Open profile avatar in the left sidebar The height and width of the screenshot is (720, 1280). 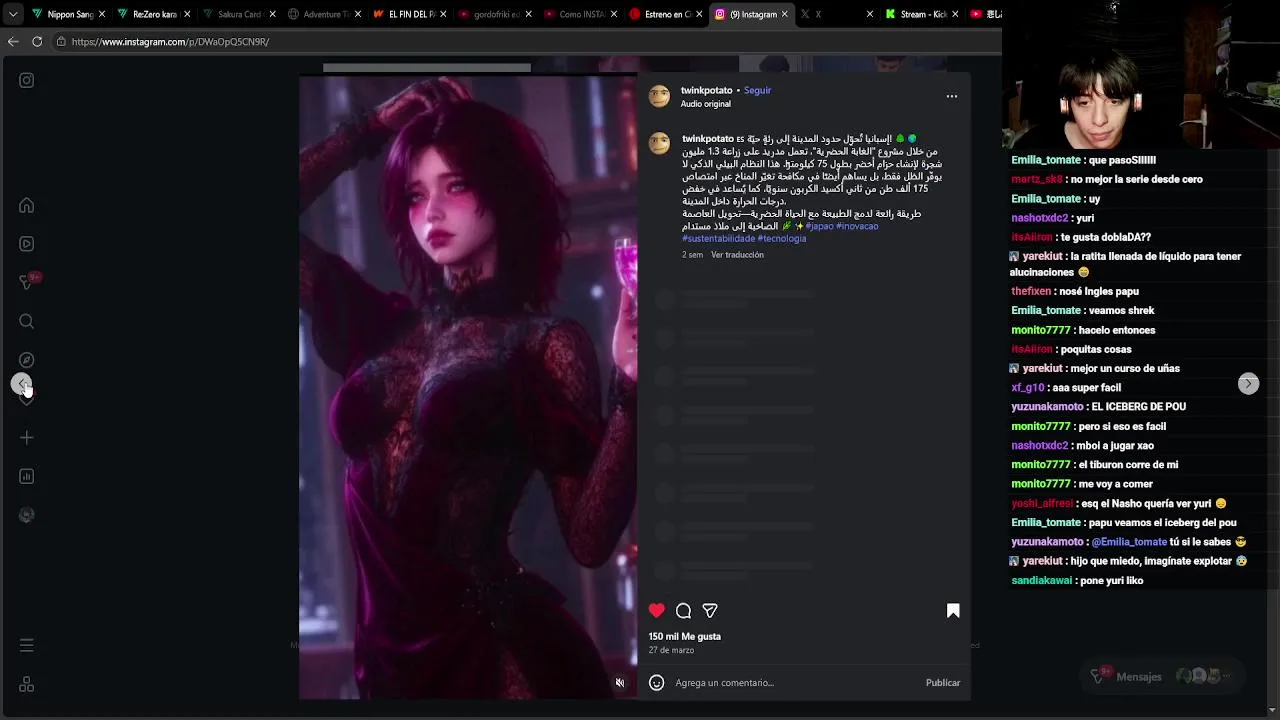(x=27, y=515)
